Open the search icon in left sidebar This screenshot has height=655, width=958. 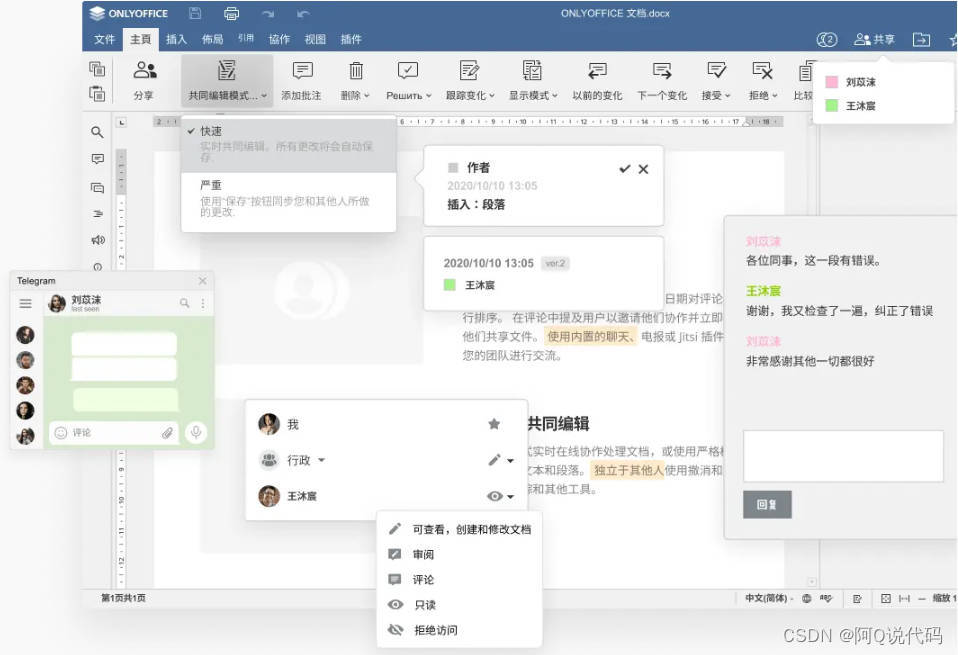(97, 132)
